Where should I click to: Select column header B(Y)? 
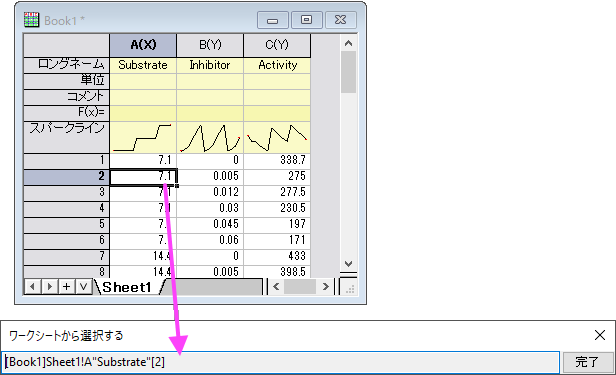210,45
